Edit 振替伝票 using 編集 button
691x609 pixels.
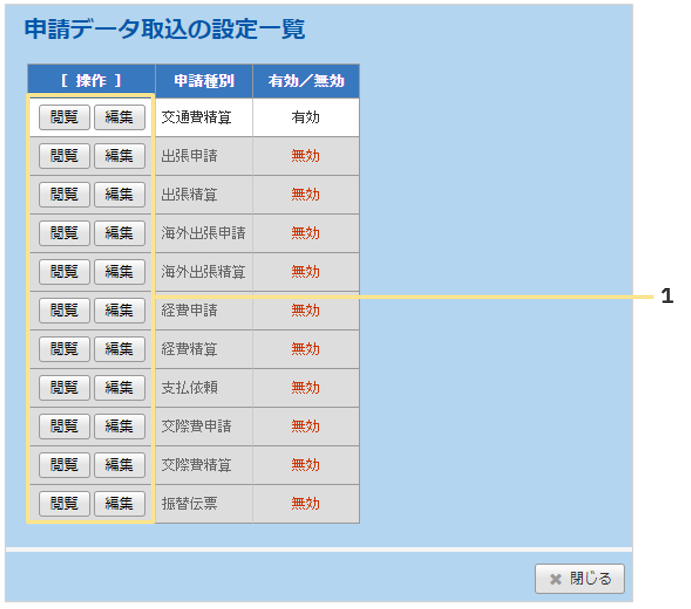coord(119,504)
